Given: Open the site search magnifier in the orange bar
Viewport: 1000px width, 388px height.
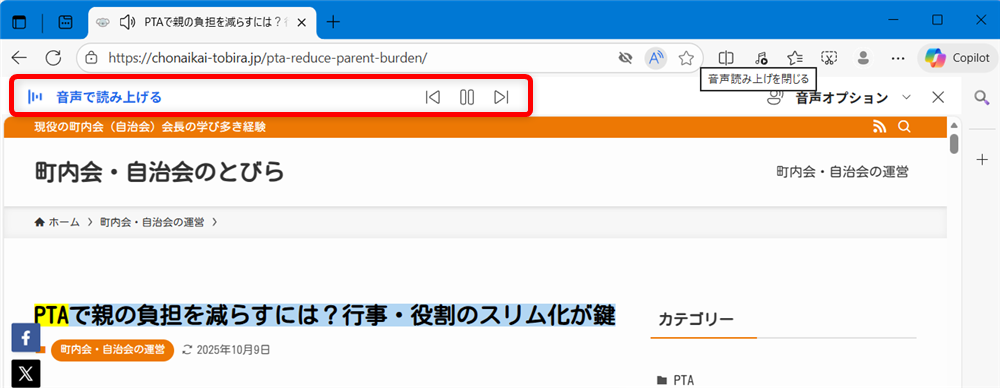Looking at the screenshot, I should click(904, 127).
